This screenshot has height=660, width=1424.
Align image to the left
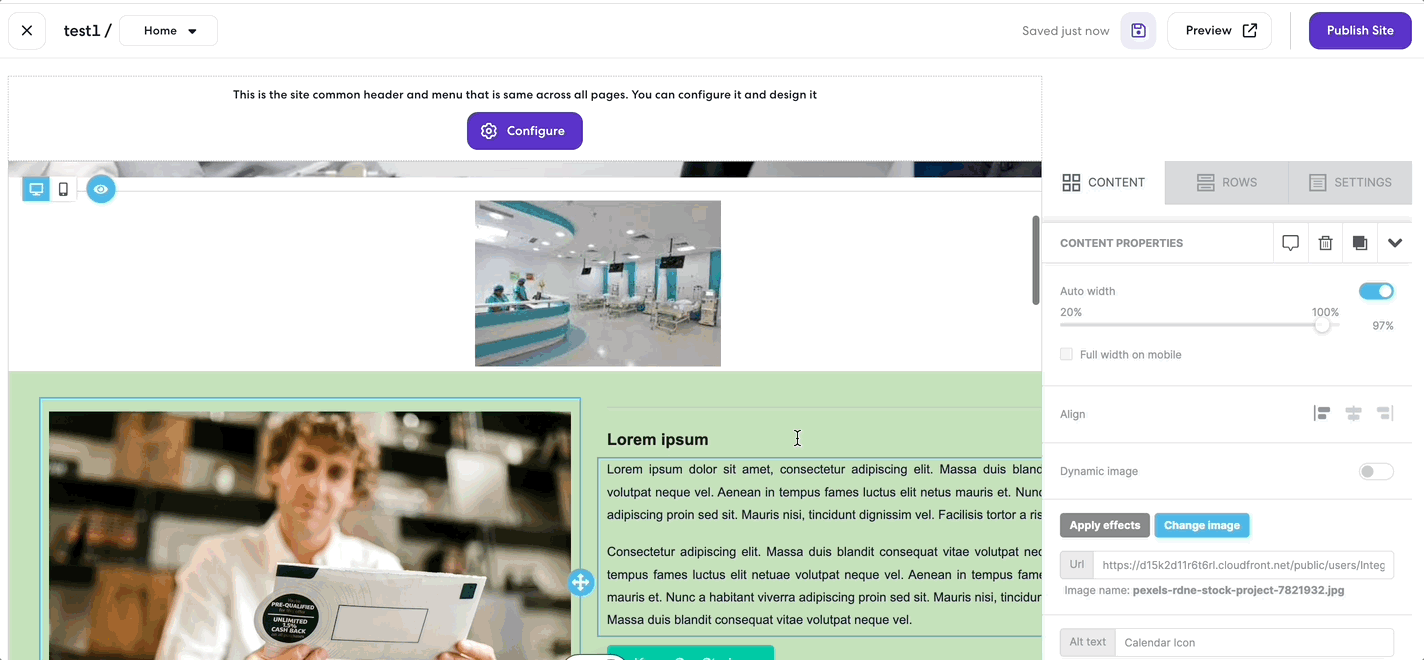tap(1322, 414)
